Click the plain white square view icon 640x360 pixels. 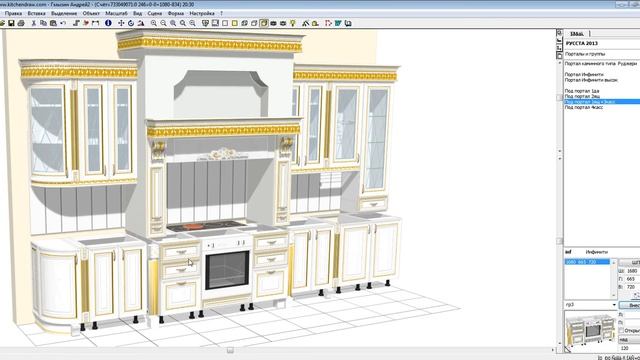pyautogui.click(x=225, y=23)
